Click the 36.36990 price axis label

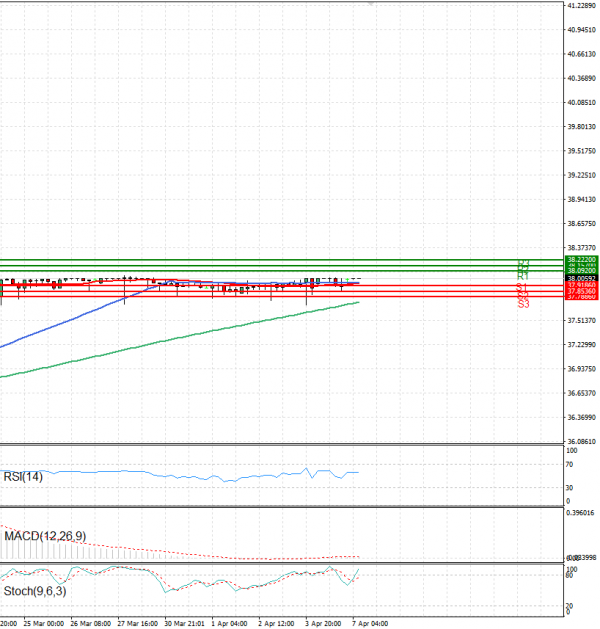582,418
